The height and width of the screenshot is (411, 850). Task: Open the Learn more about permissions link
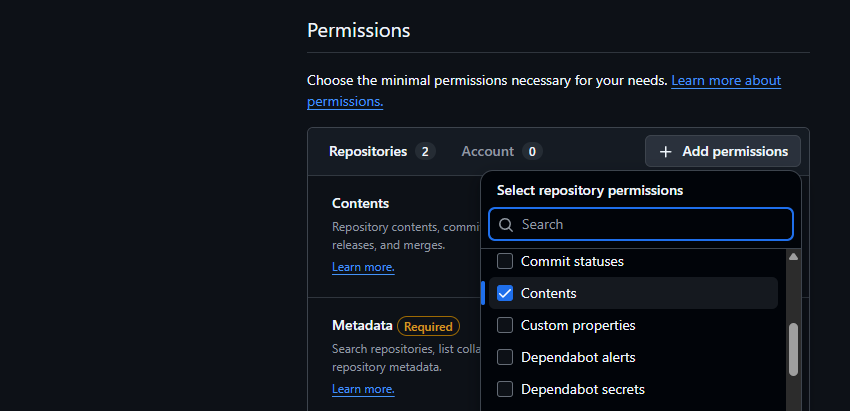544,91
